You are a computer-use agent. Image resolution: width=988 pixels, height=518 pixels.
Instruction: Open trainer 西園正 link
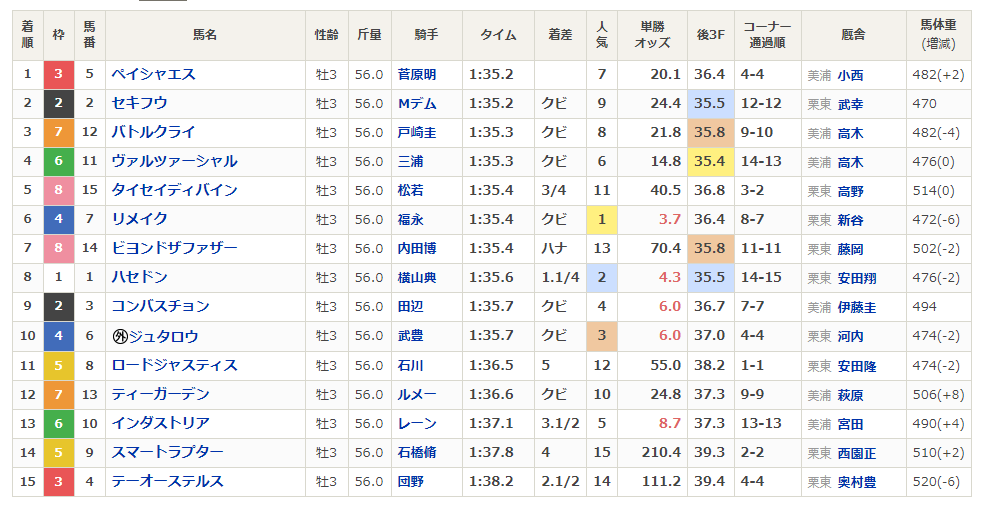click(856, 454)
